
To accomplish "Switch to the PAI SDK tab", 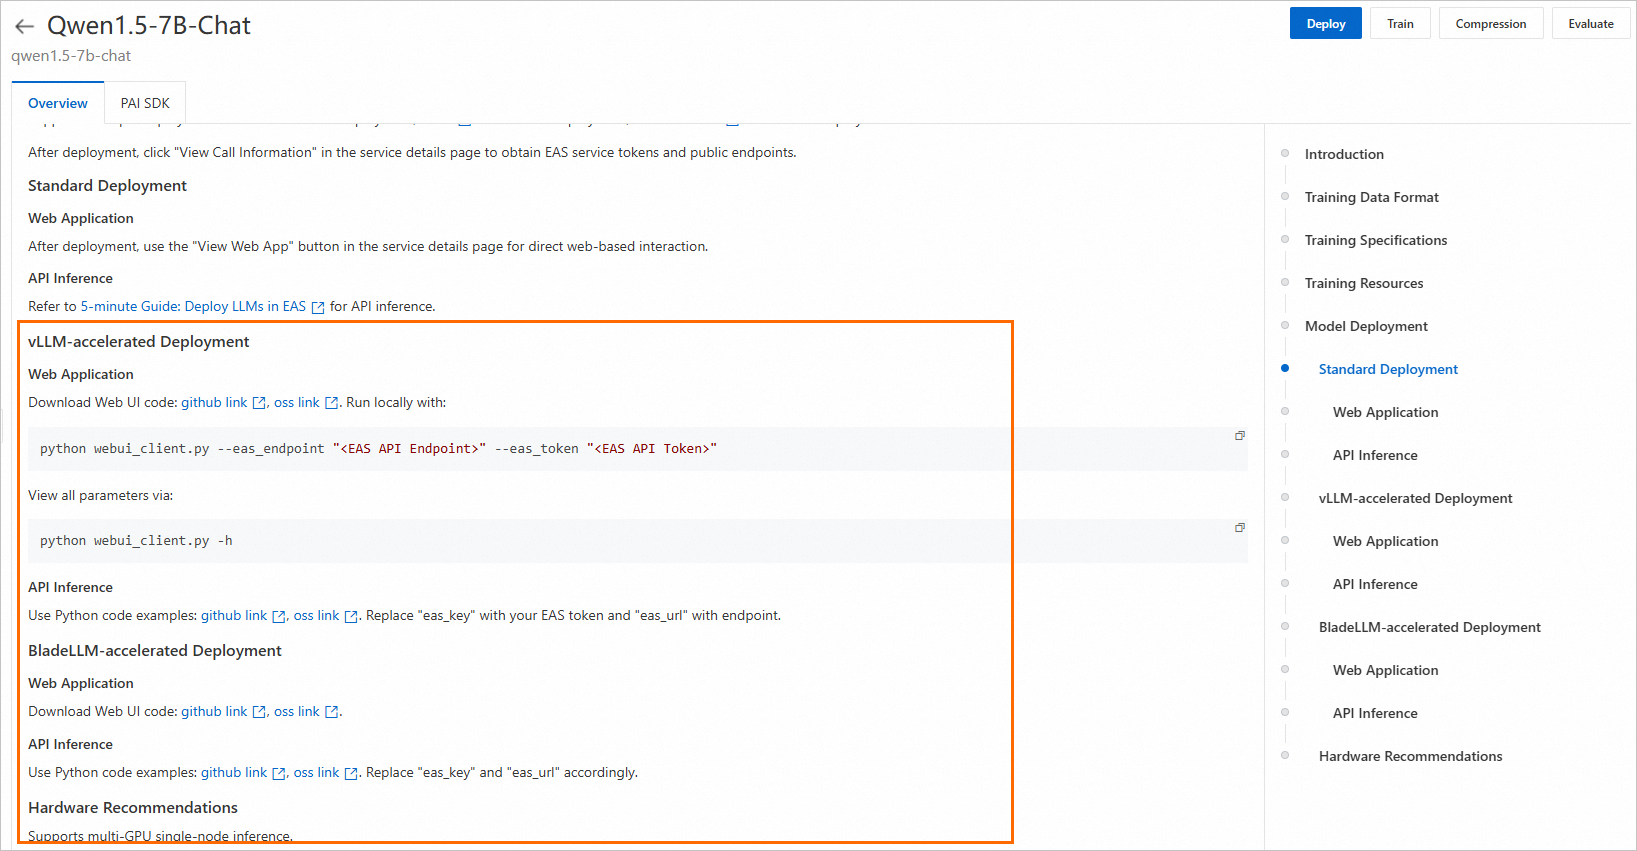I will point(145,103).
